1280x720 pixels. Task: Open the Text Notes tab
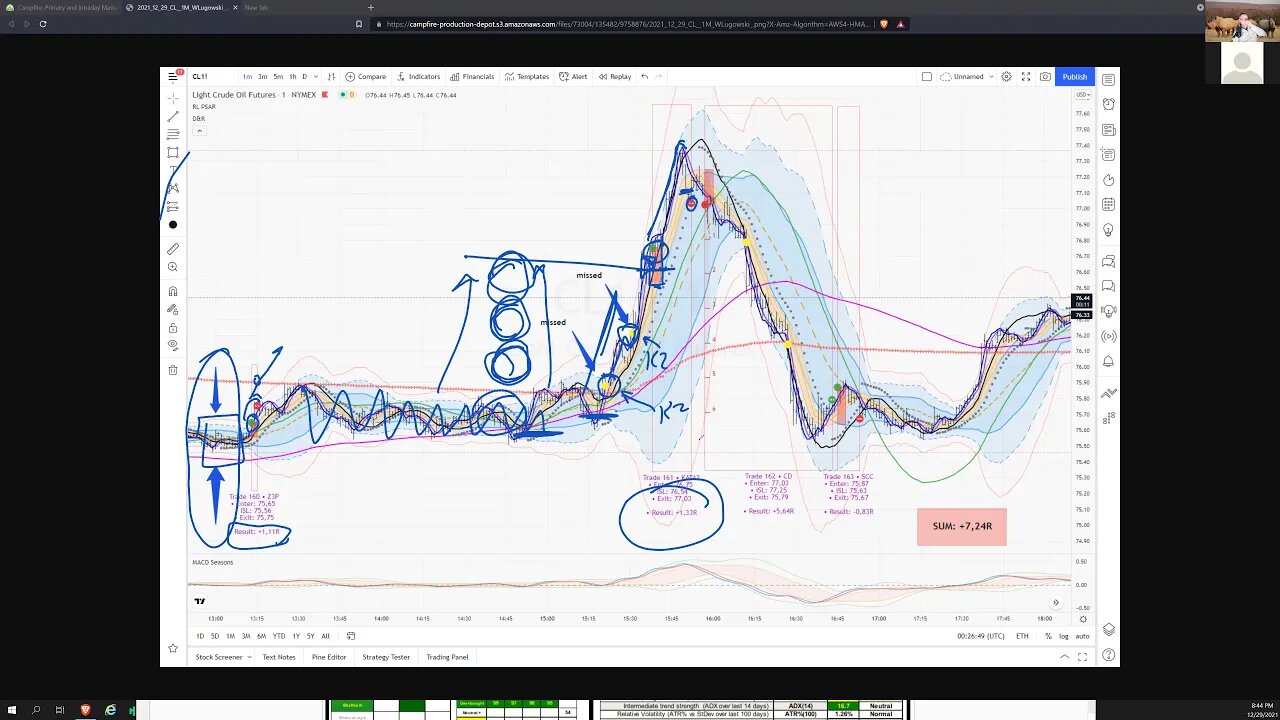[x=279, y=657]
